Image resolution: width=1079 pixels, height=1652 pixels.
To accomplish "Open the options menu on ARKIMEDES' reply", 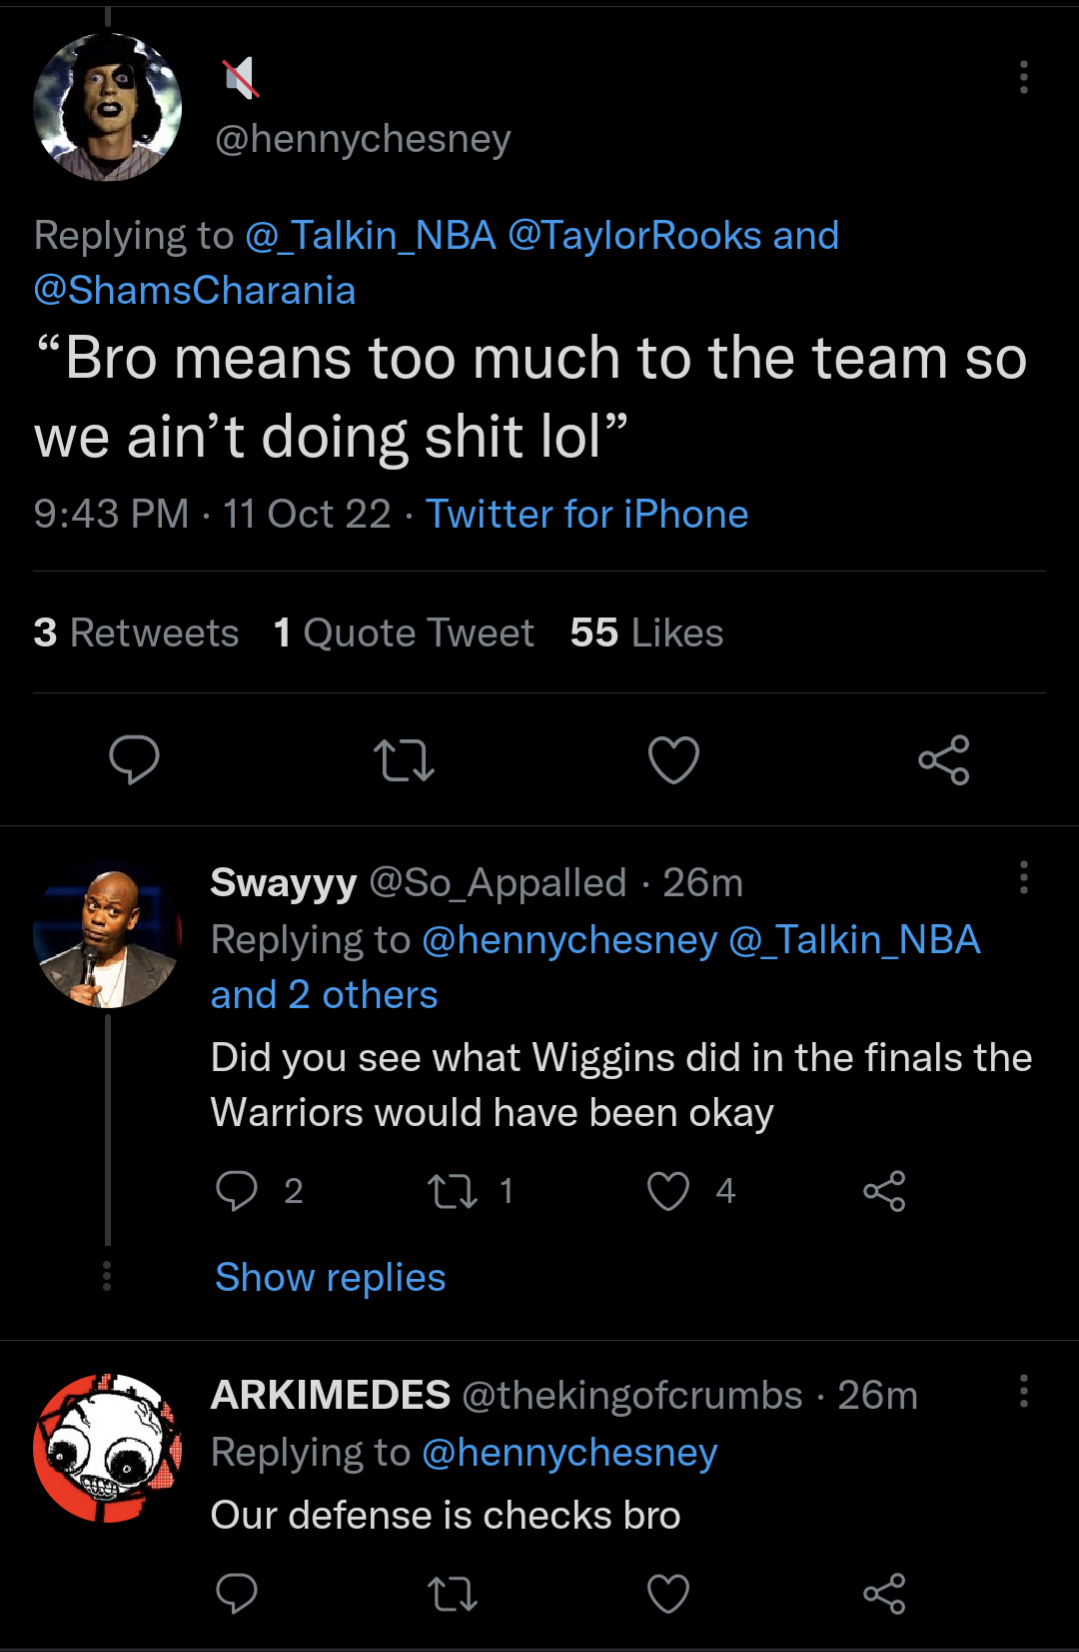I will [1022, 1390].
